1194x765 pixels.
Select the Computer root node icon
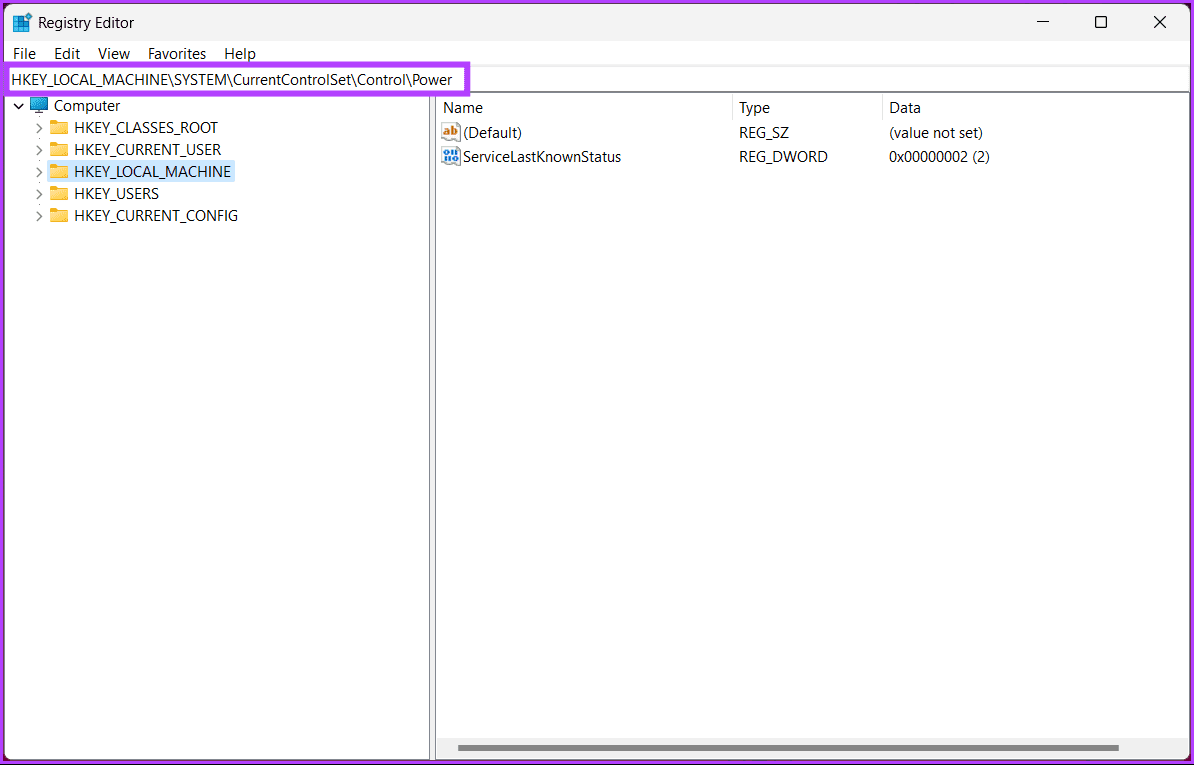pyautogui.click(x=39, y=106)
